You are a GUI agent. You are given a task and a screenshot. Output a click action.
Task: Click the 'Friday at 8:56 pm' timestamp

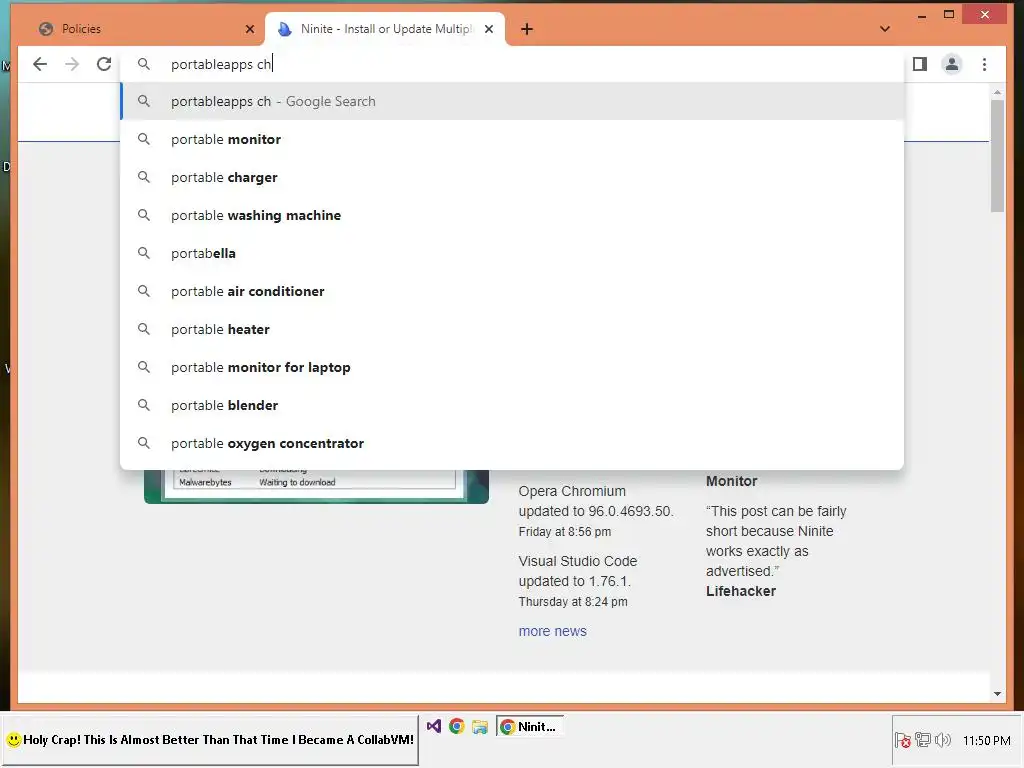pos(565,532)
